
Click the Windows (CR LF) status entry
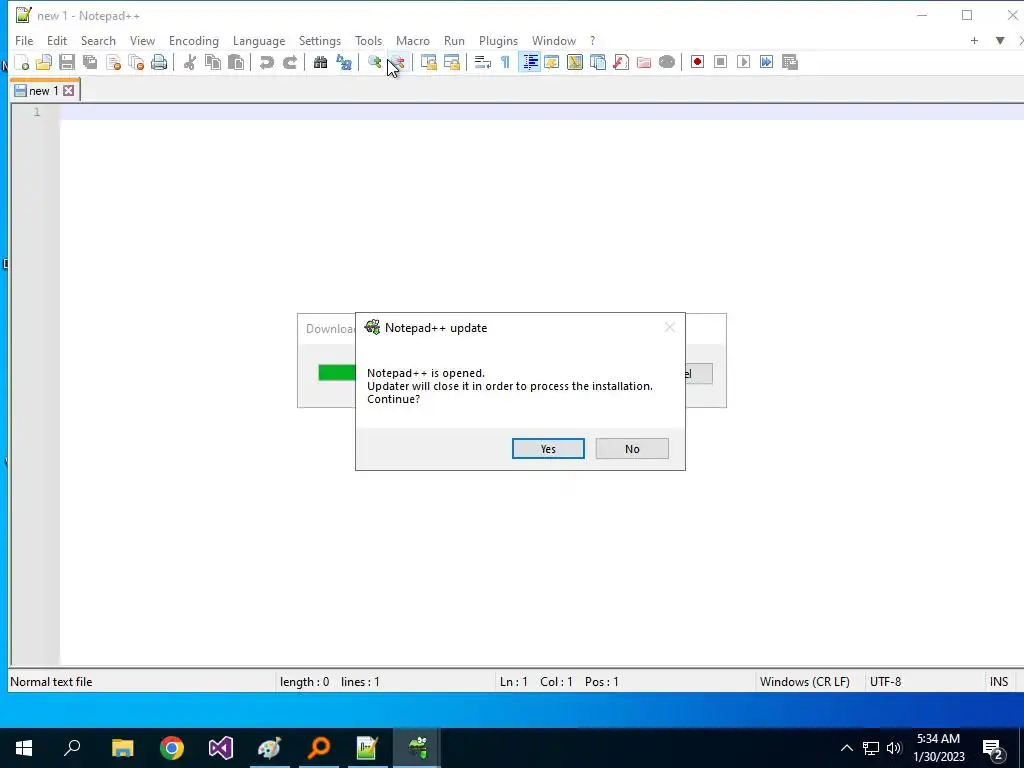point(805,682)
